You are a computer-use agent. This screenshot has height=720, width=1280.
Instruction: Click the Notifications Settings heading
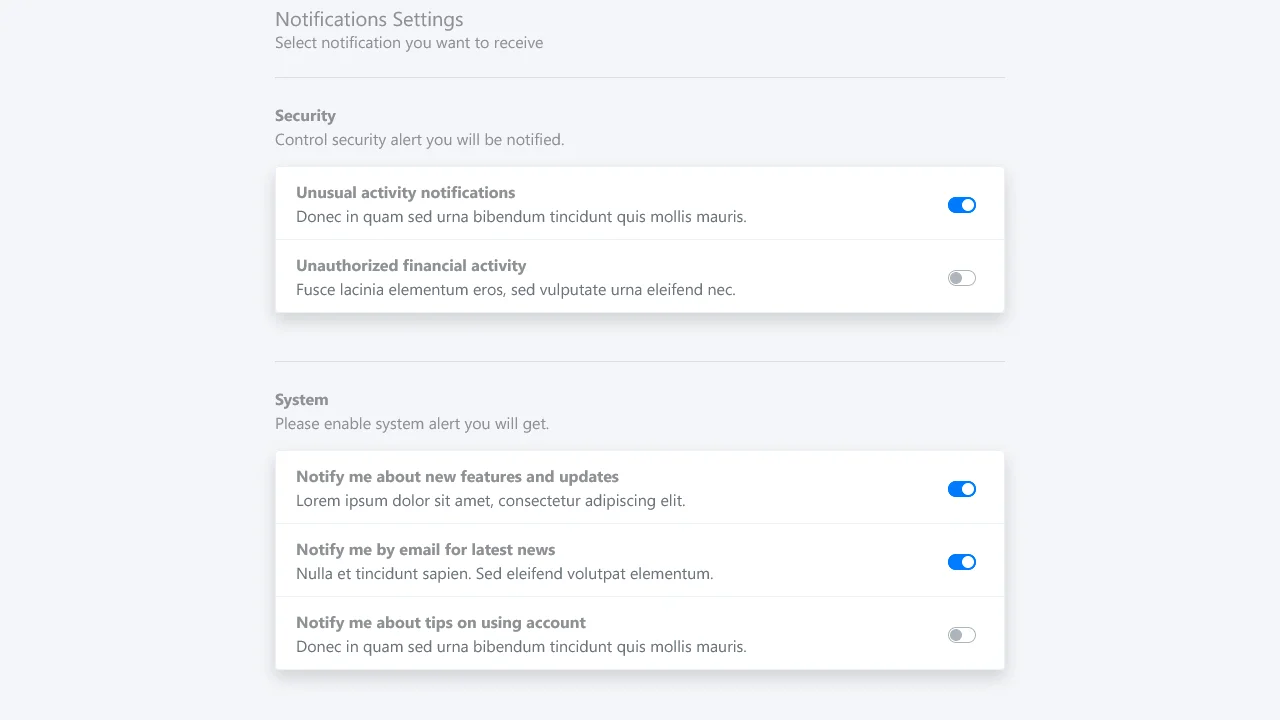(x=368, y=19)
